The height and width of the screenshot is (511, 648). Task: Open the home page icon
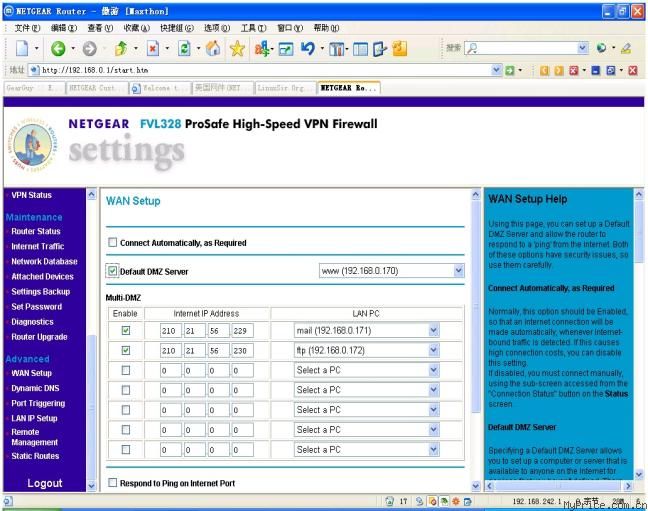[x=213, y=49]
